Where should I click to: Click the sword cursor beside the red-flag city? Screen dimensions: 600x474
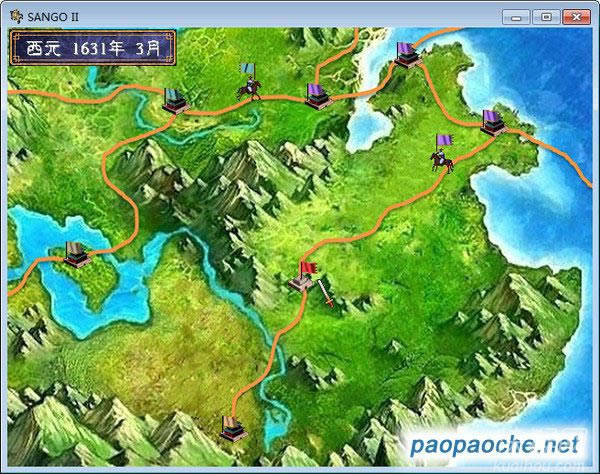(324, 293)
